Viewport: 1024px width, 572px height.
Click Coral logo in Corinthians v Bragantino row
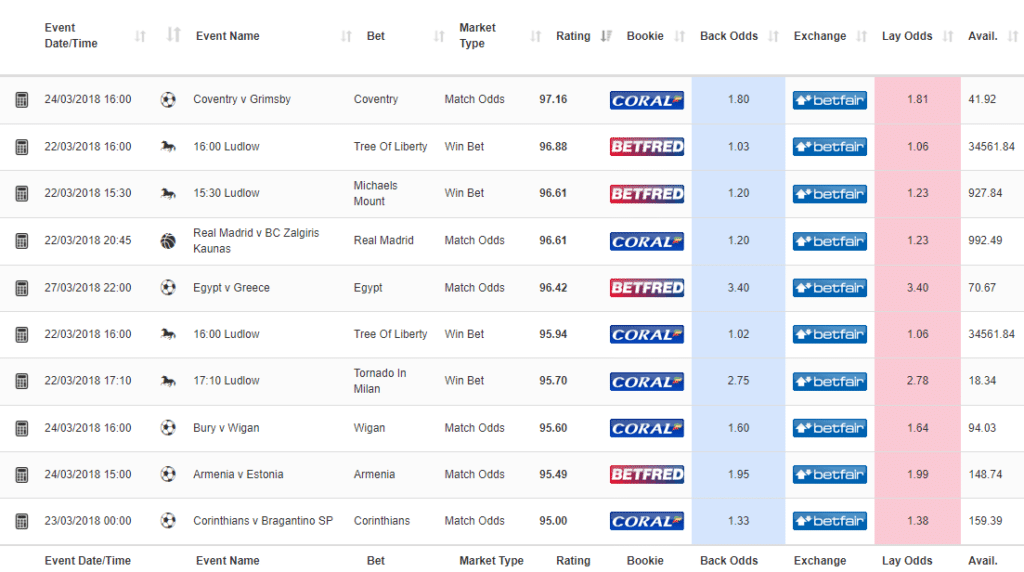(647, 521)
